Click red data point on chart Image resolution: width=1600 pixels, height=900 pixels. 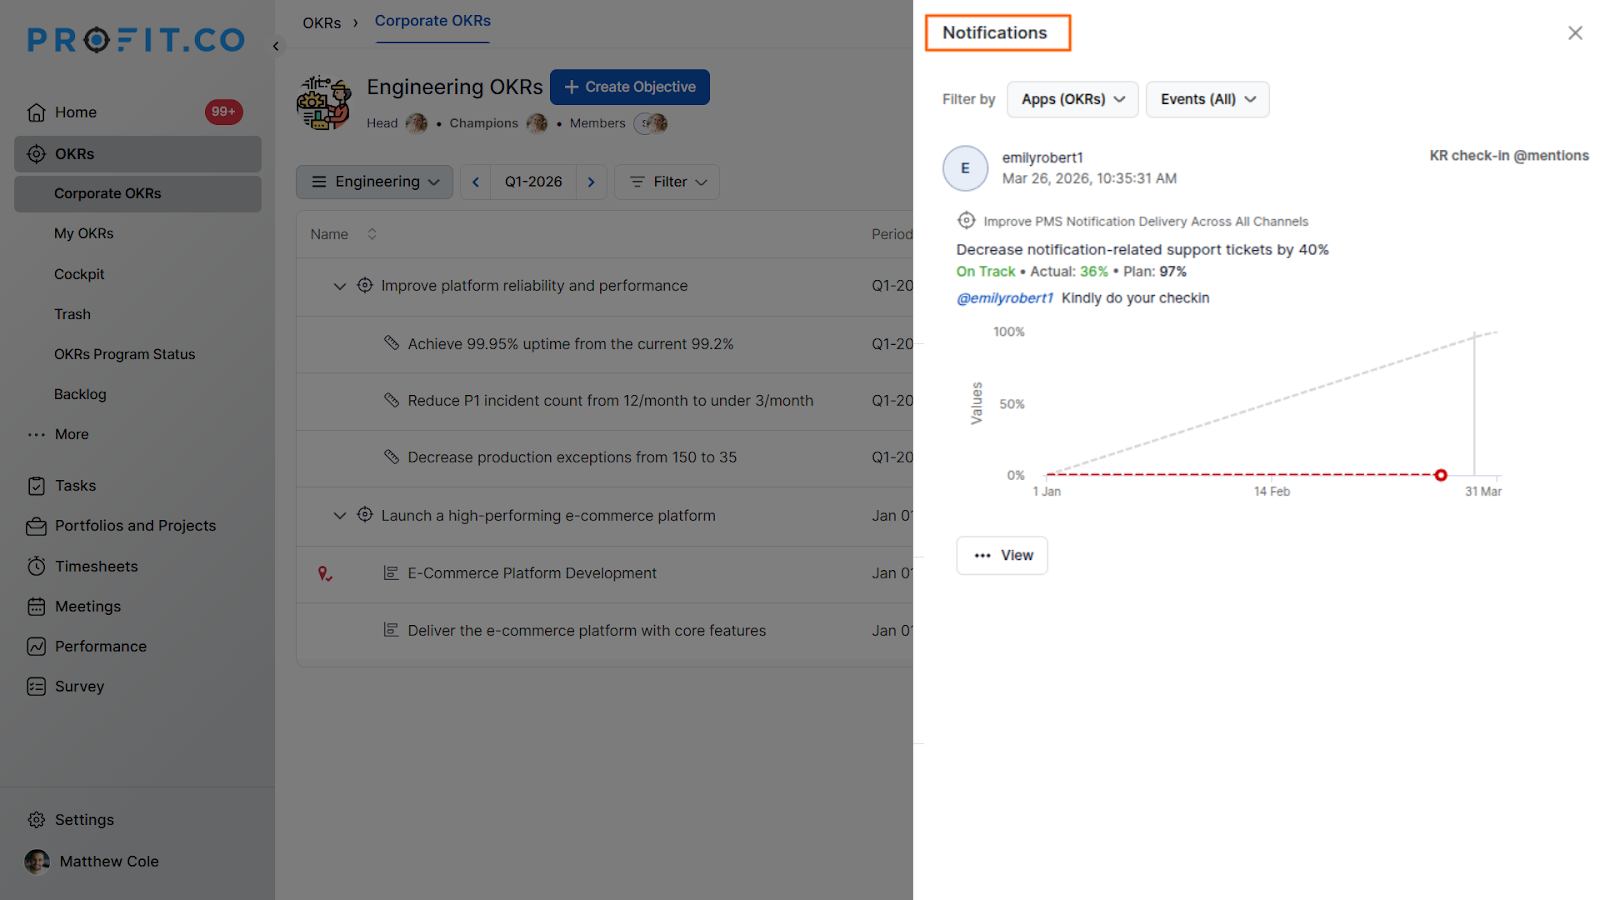tap(1441, 475)
